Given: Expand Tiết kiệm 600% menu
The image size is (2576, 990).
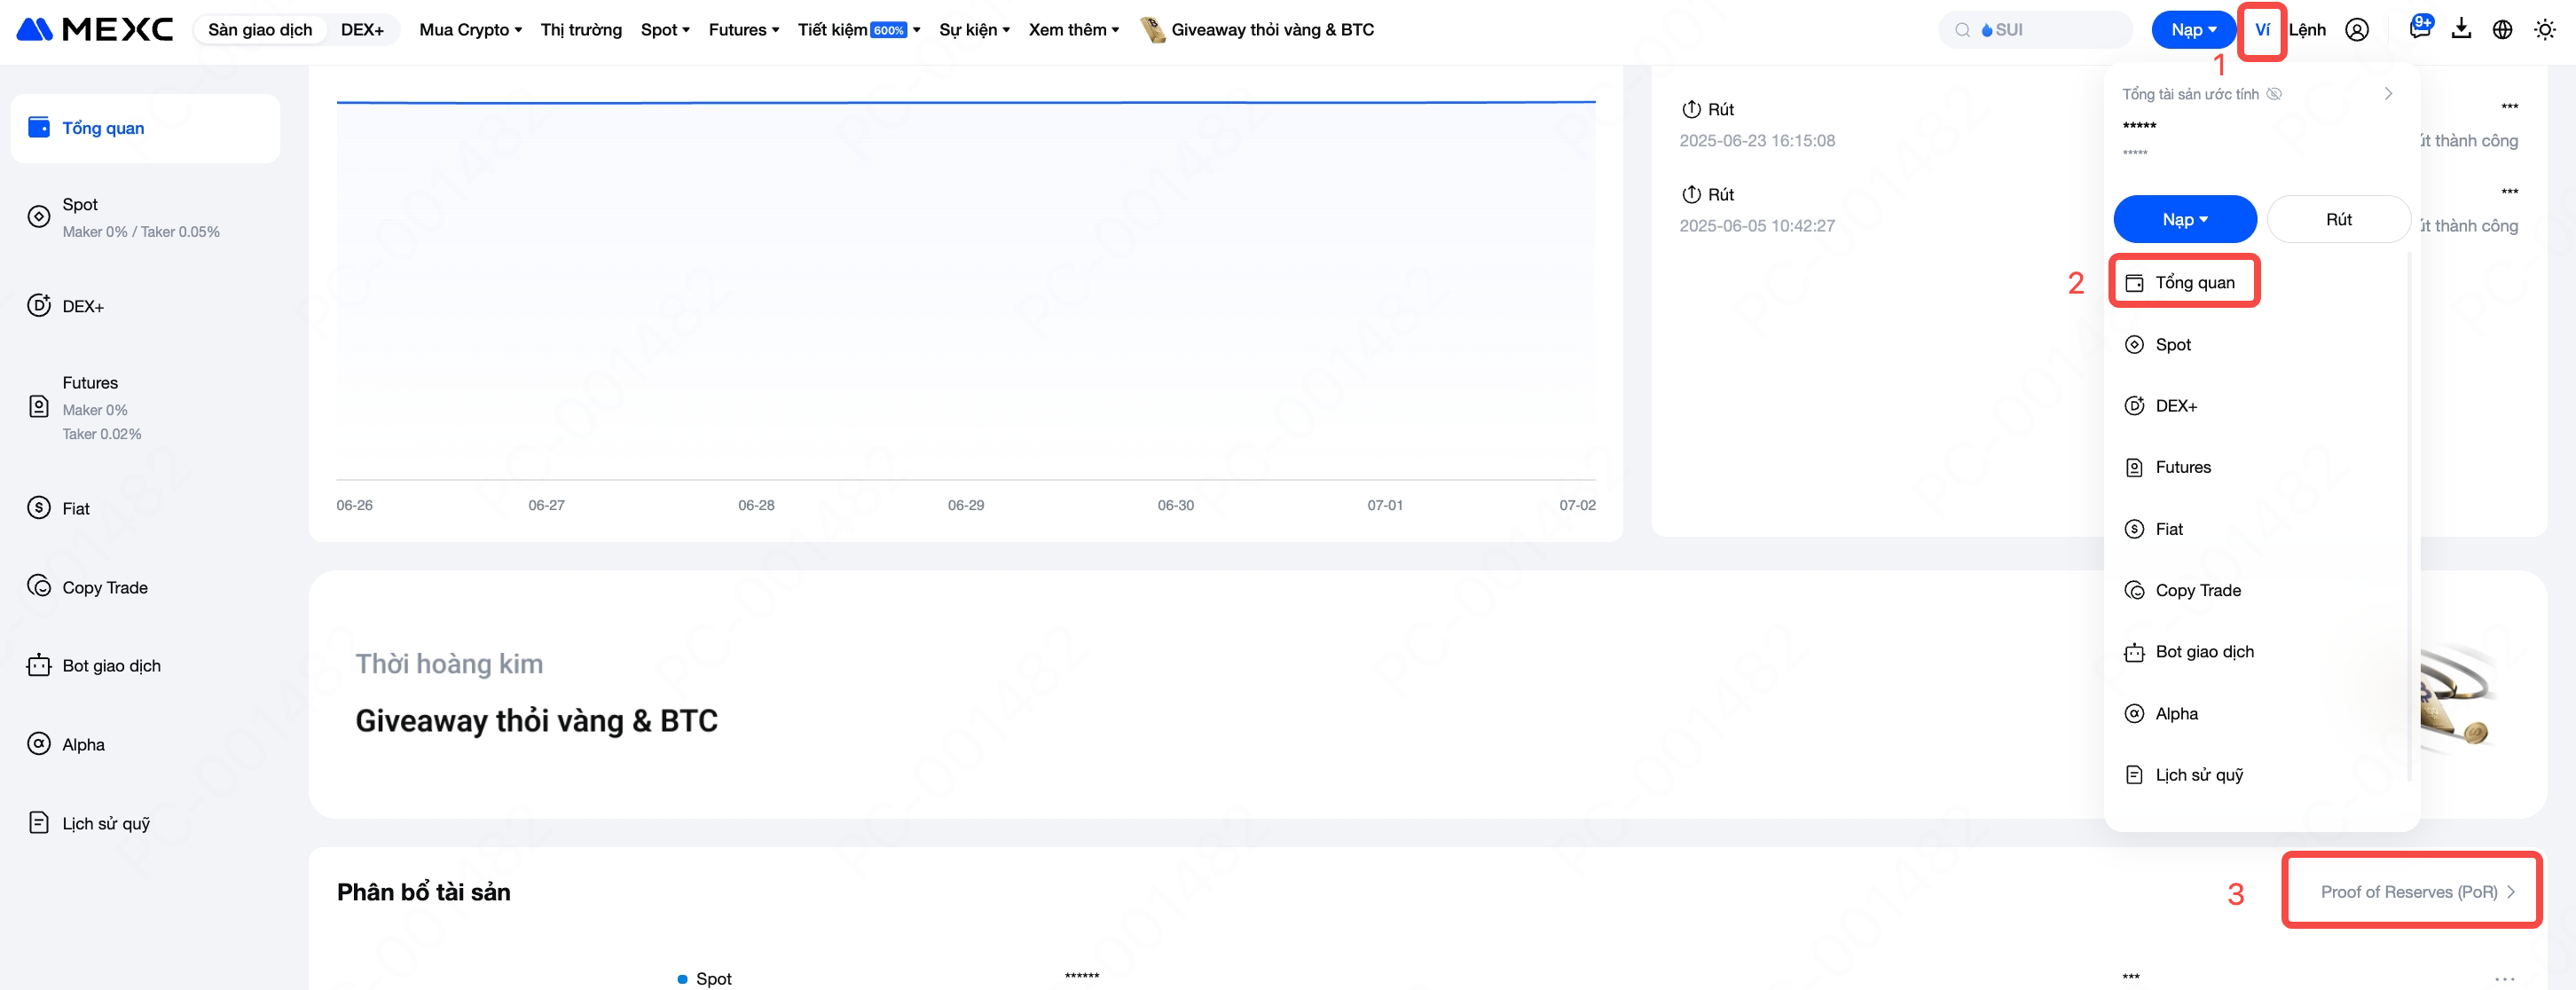Looking at the screenshot, I should [859, 30].
